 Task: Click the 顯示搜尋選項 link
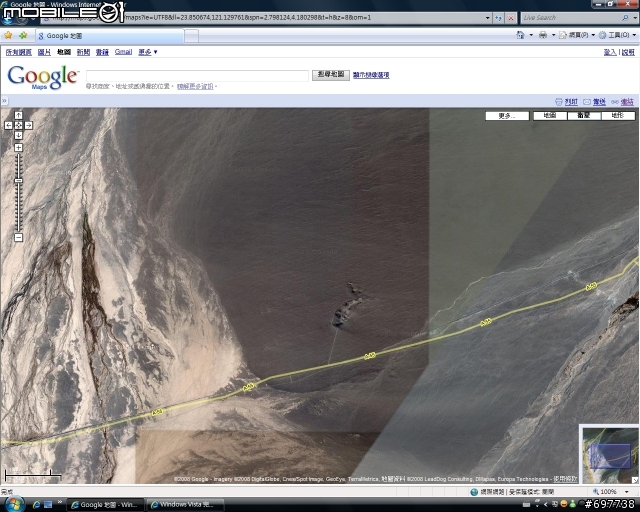tap(371, 75)
